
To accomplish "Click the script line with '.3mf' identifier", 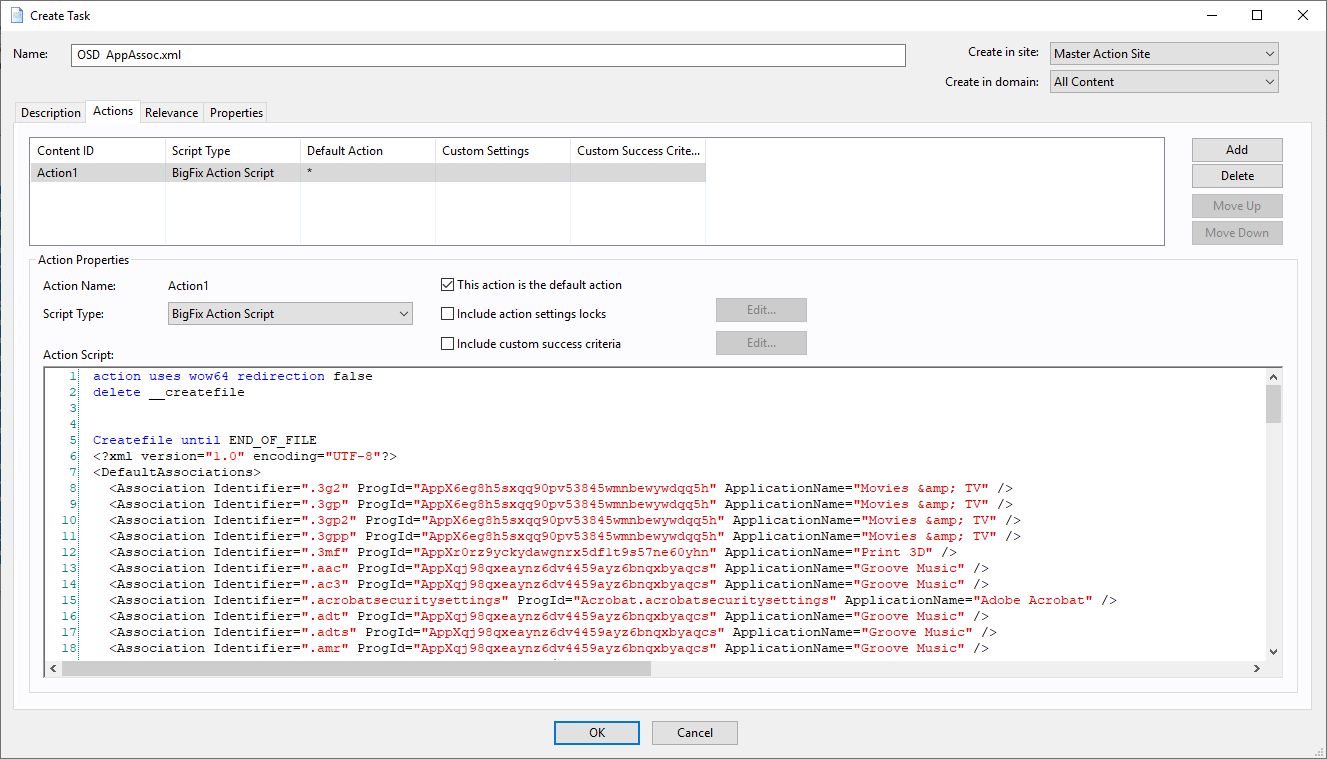I will point(533,552).
